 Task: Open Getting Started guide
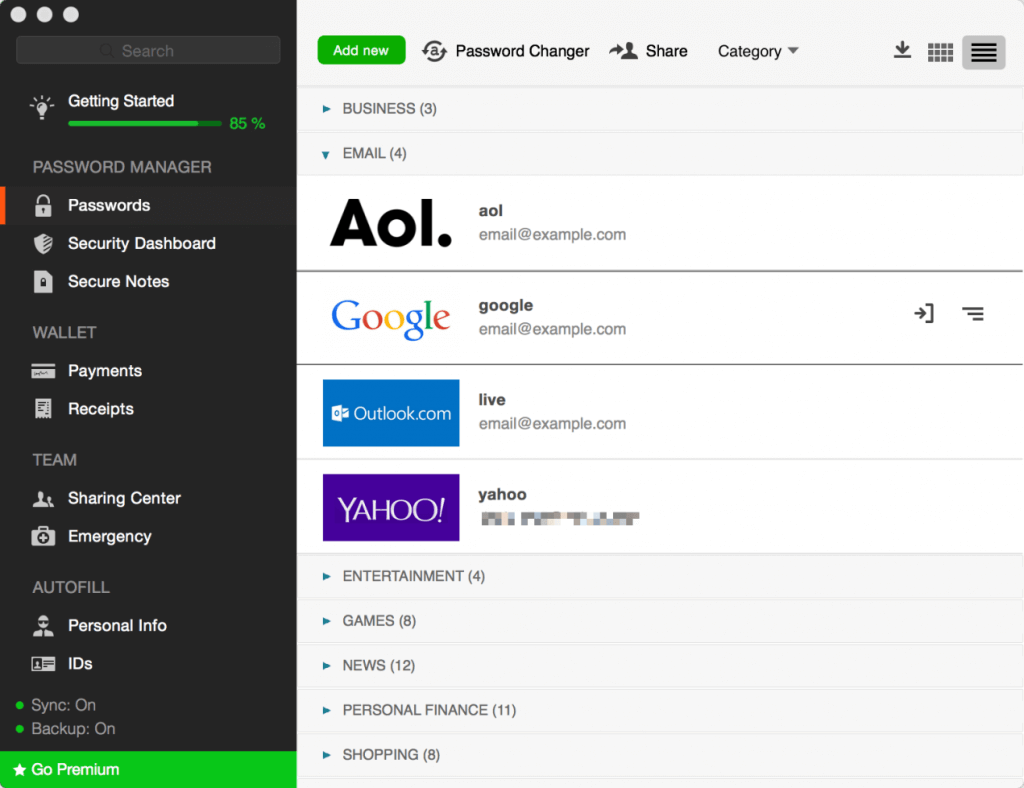coord(121,101)
